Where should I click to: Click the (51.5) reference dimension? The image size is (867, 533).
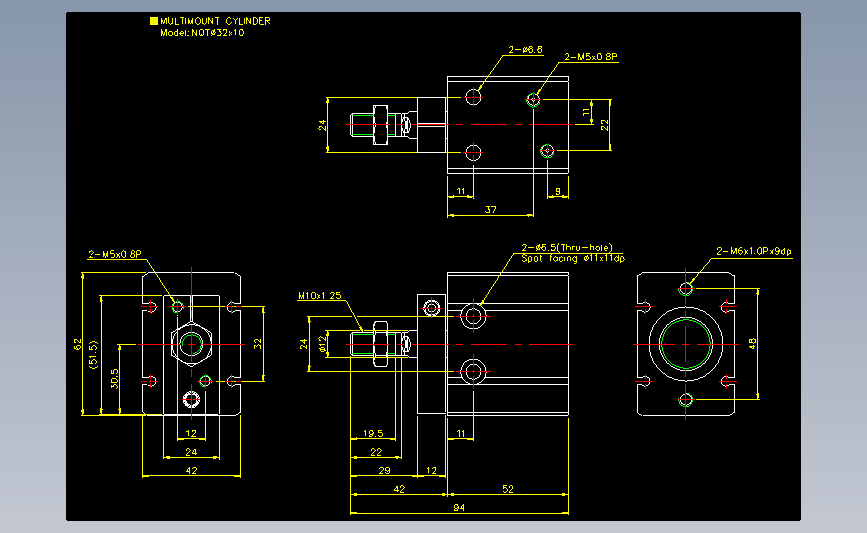93,354
